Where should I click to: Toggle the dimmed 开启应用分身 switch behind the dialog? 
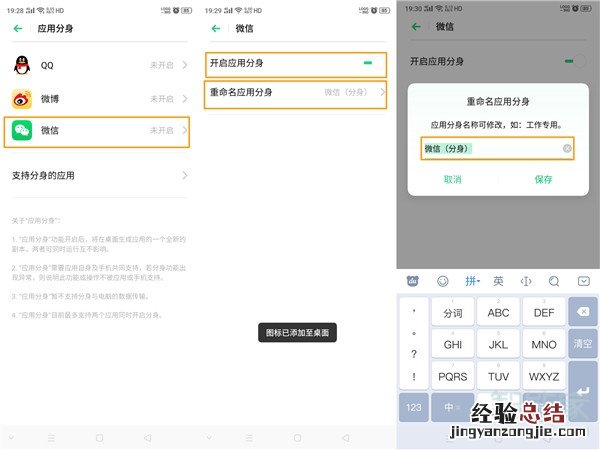click(573, 61)
